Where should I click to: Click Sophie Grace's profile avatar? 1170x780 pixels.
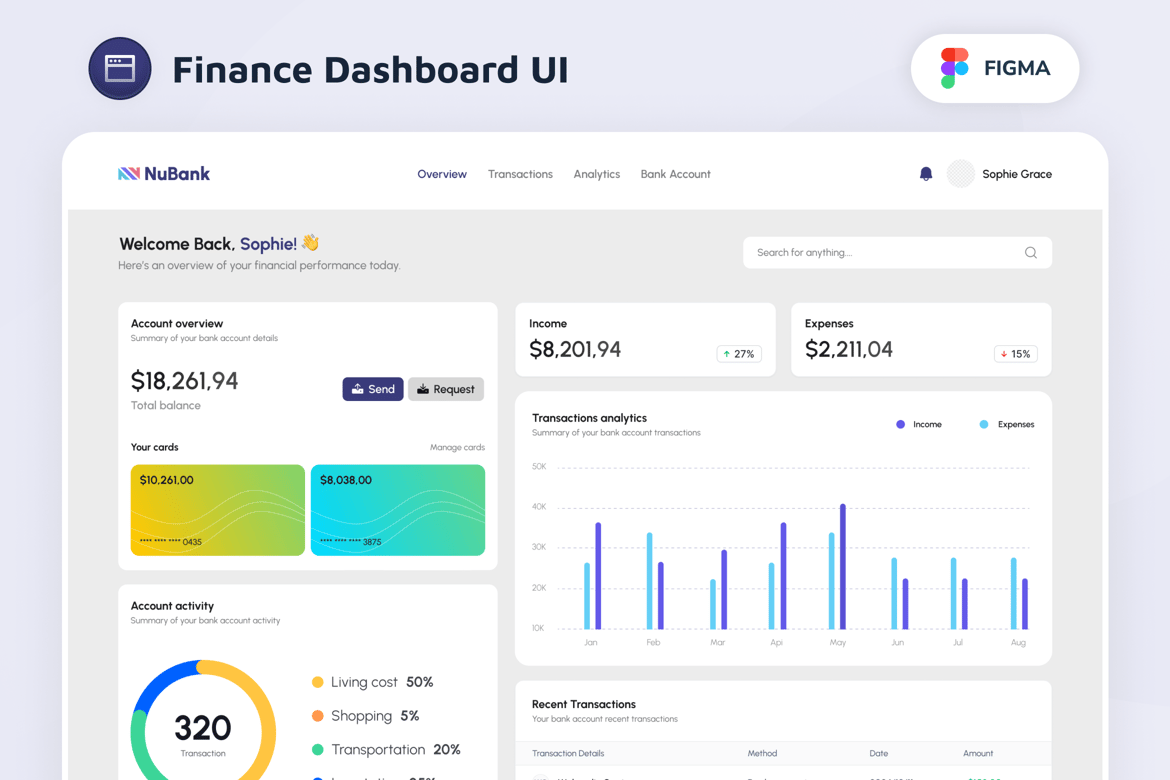[x=960, y=174]
